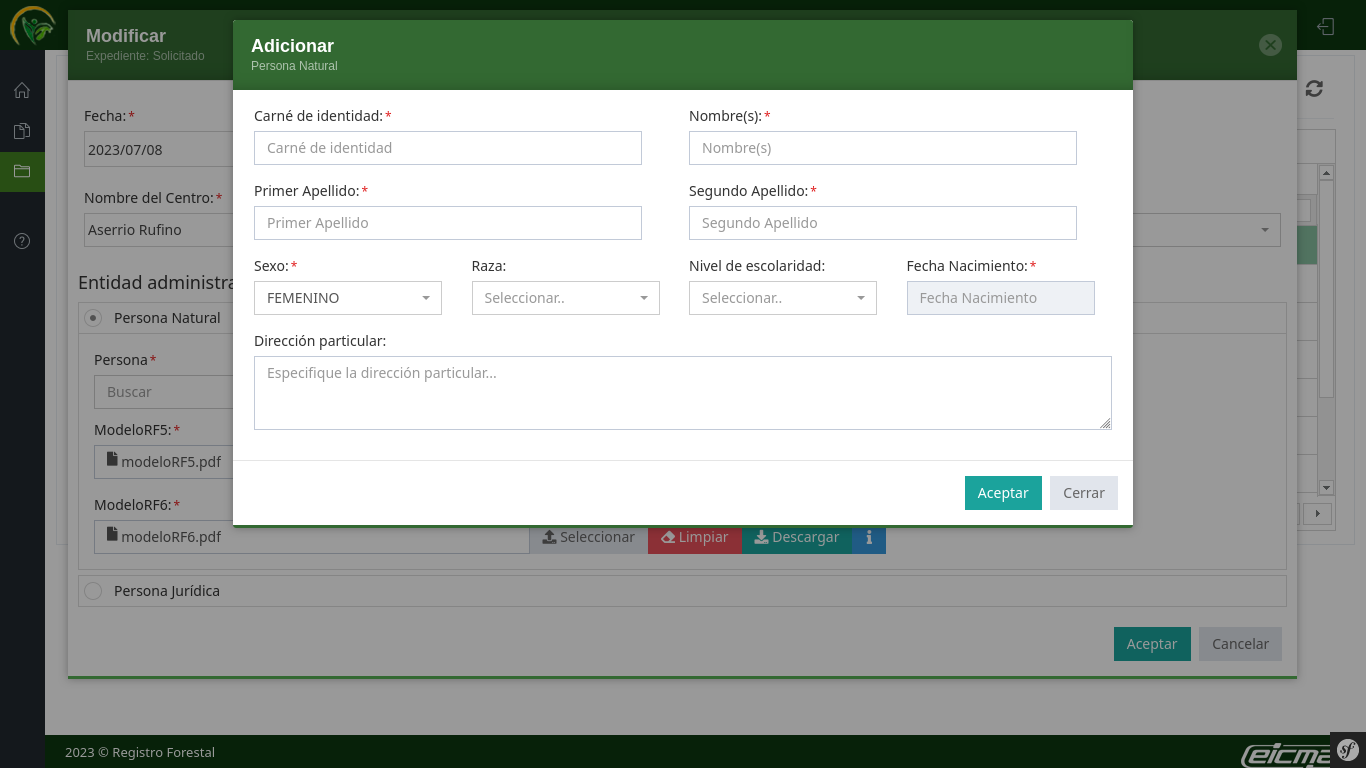Click the Descargar button for modeloRF6
The image size is (1366, 768).
click(796, 538)
